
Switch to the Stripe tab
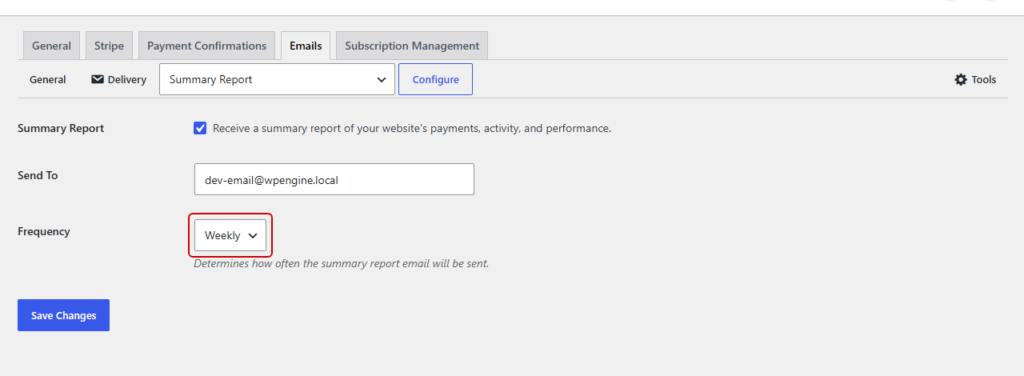(109, 46)
